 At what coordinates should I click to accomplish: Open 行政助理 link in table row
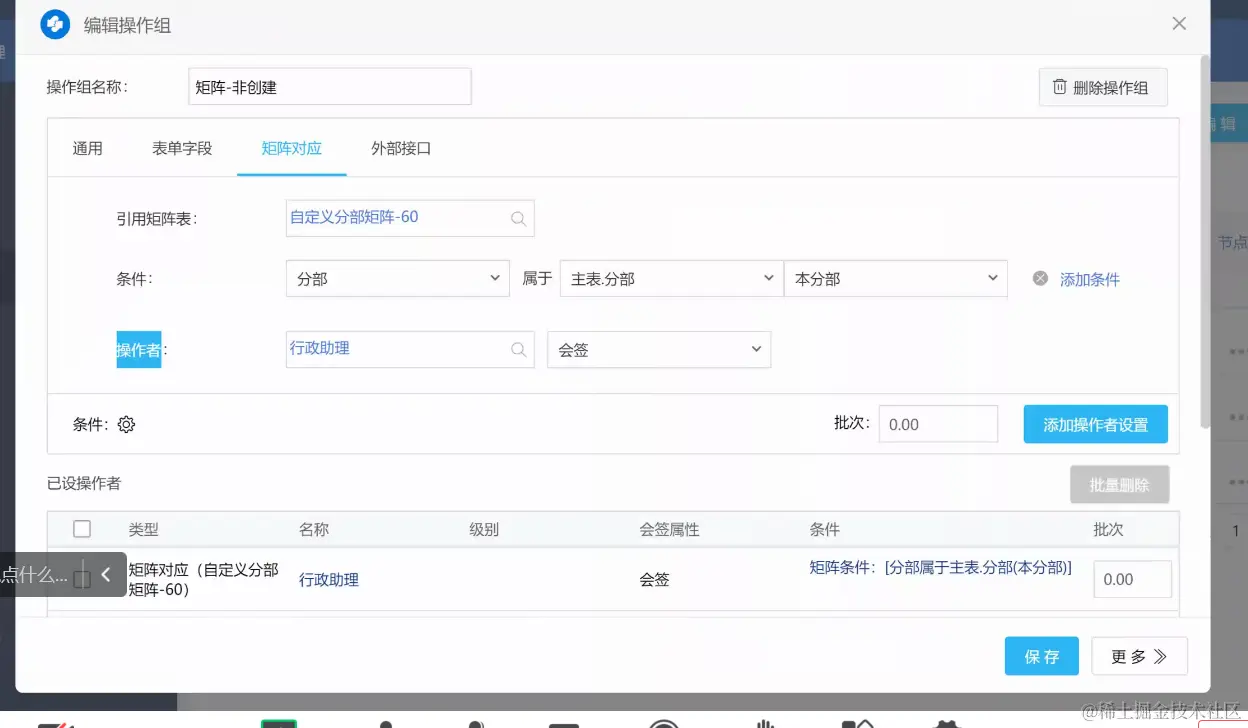point(329,580)
